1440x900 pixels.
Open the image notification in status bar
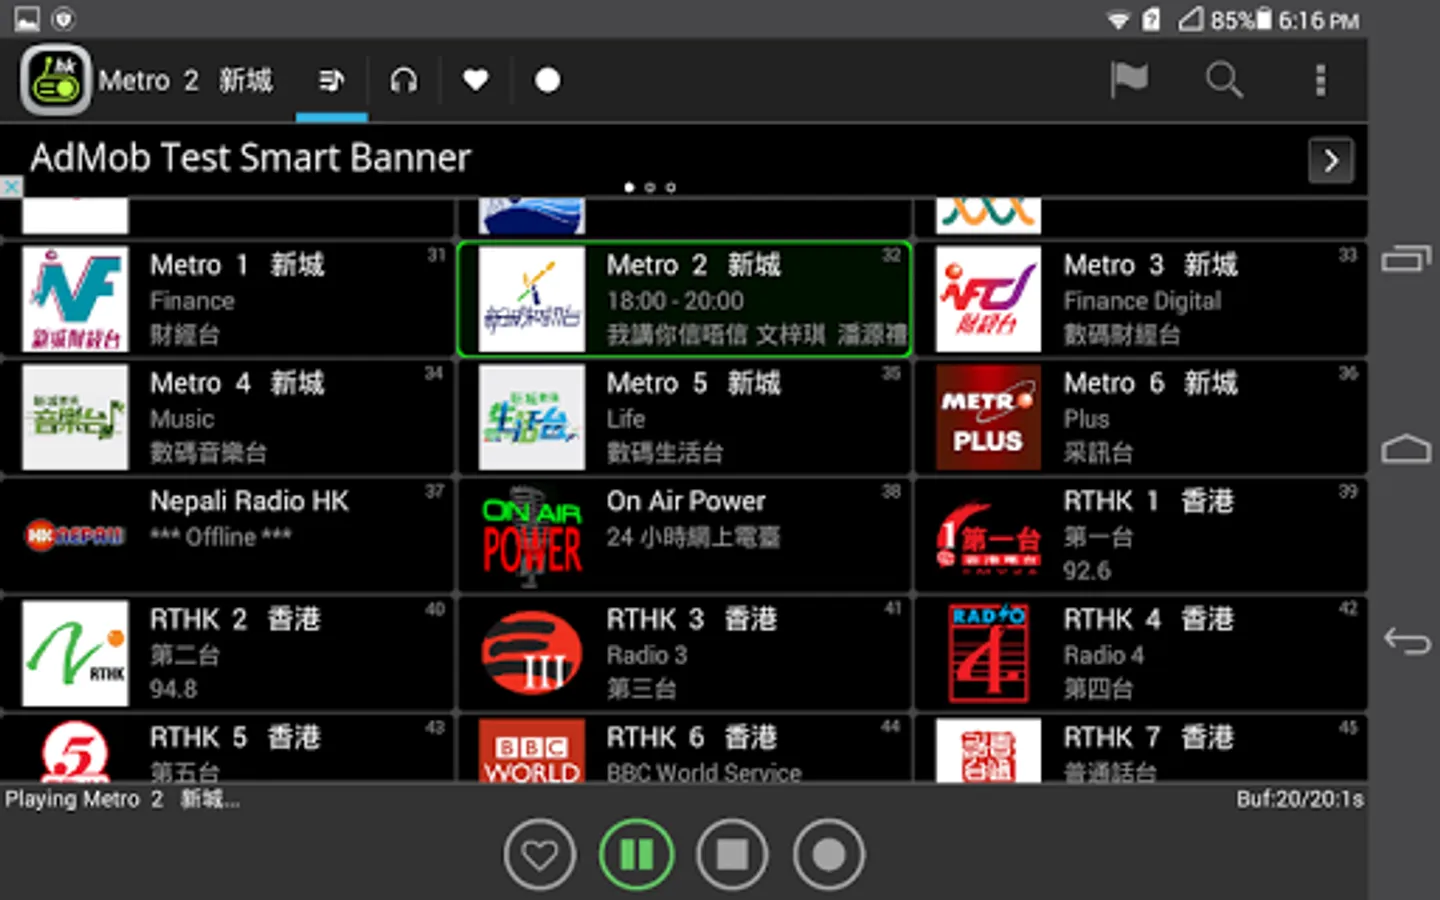[27, 19]
